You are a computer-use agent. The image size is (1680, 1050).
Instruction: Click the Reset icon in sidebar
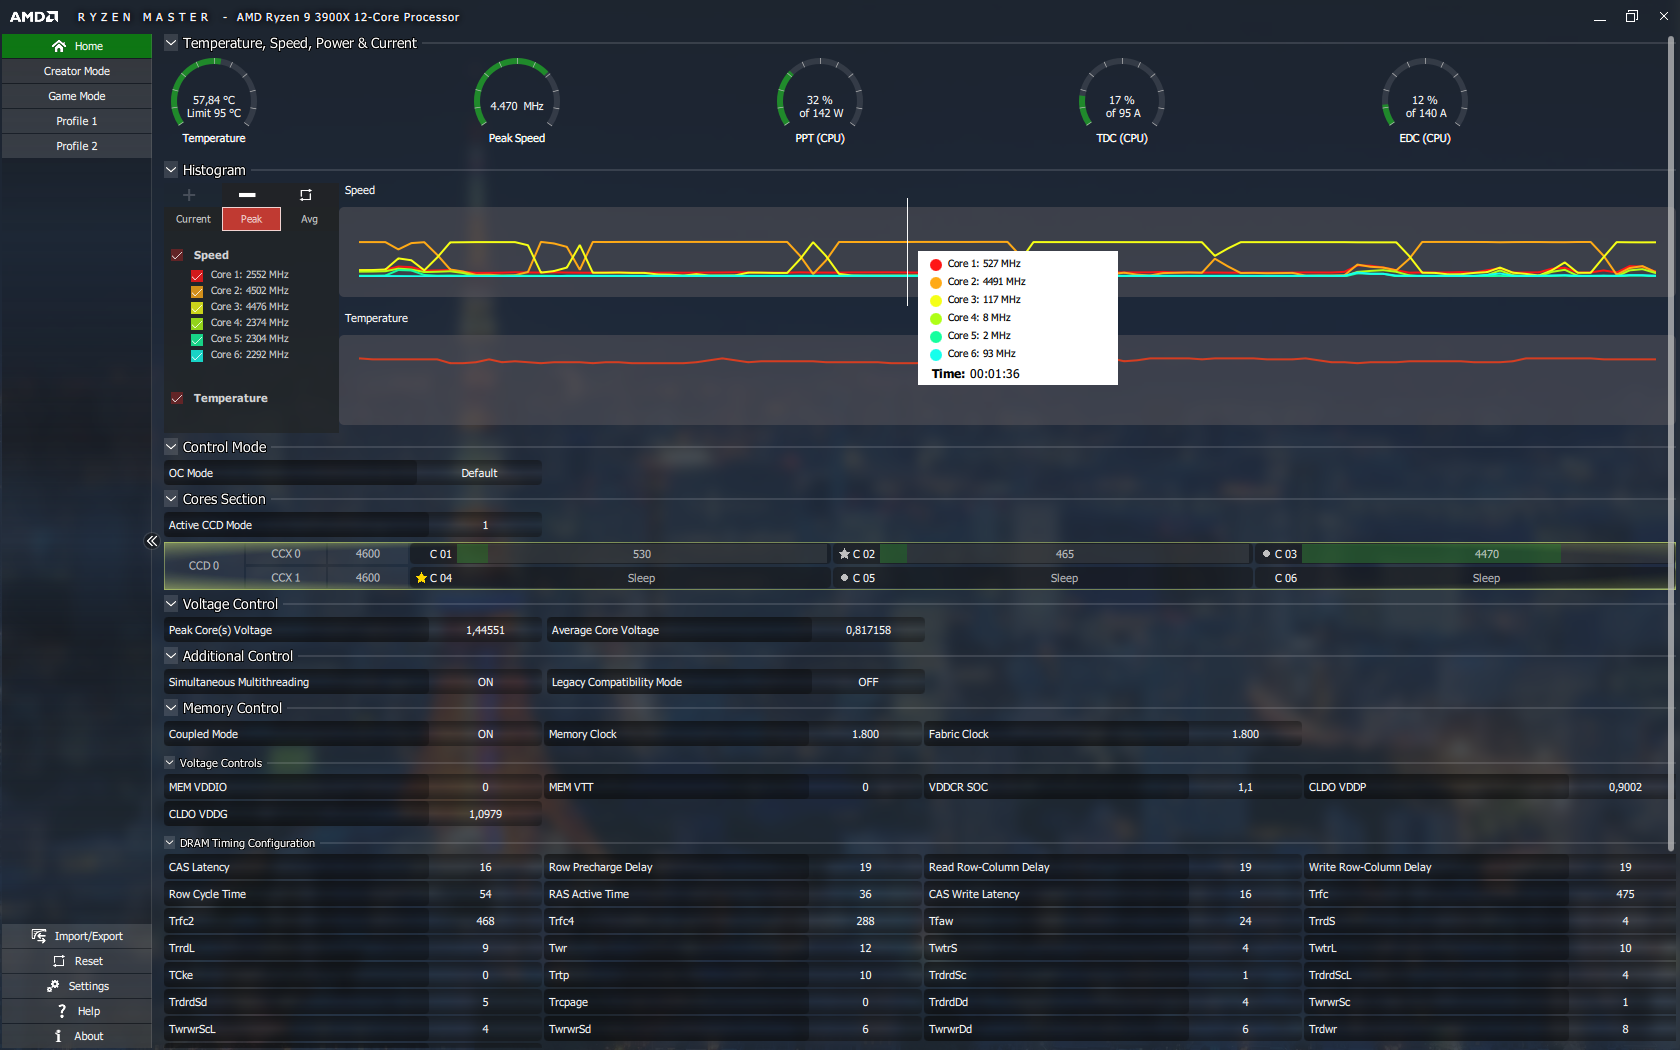[x=59, y=961]
